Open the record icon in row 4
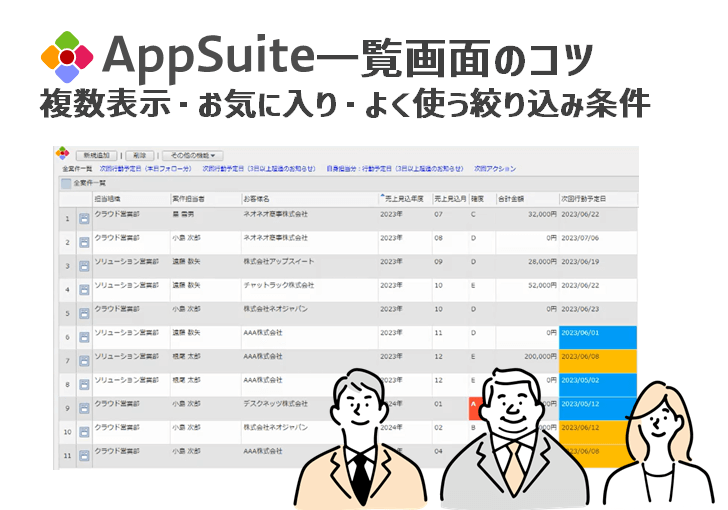 pyautogui.click(x=84, y=290)
